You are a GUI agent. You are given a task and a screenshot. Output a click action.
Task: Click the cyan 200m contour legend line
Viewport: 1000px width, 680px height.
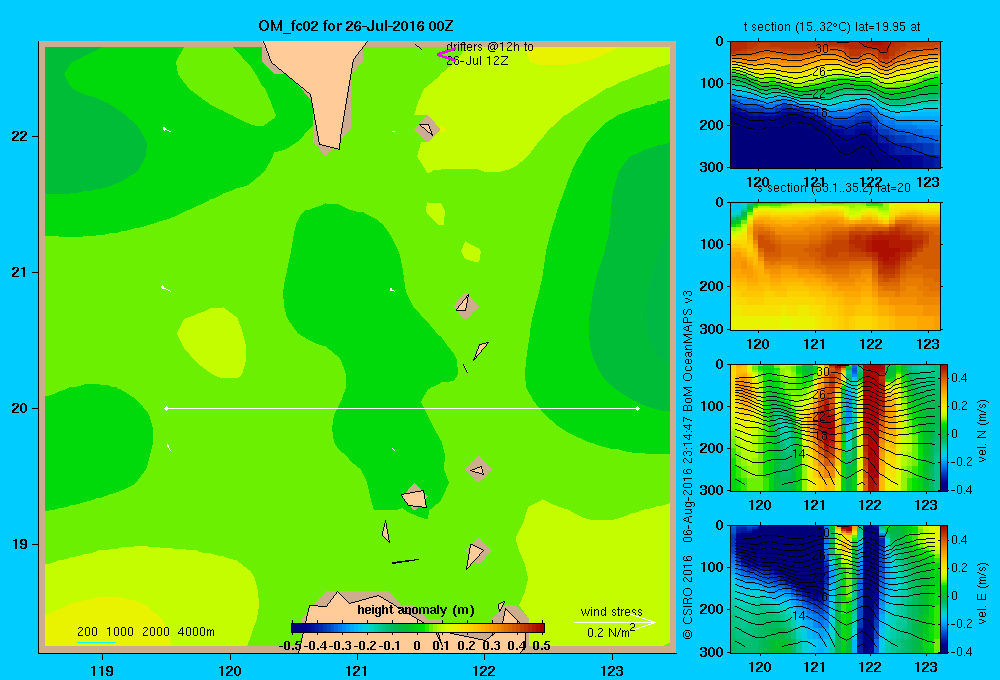point(96,642)
